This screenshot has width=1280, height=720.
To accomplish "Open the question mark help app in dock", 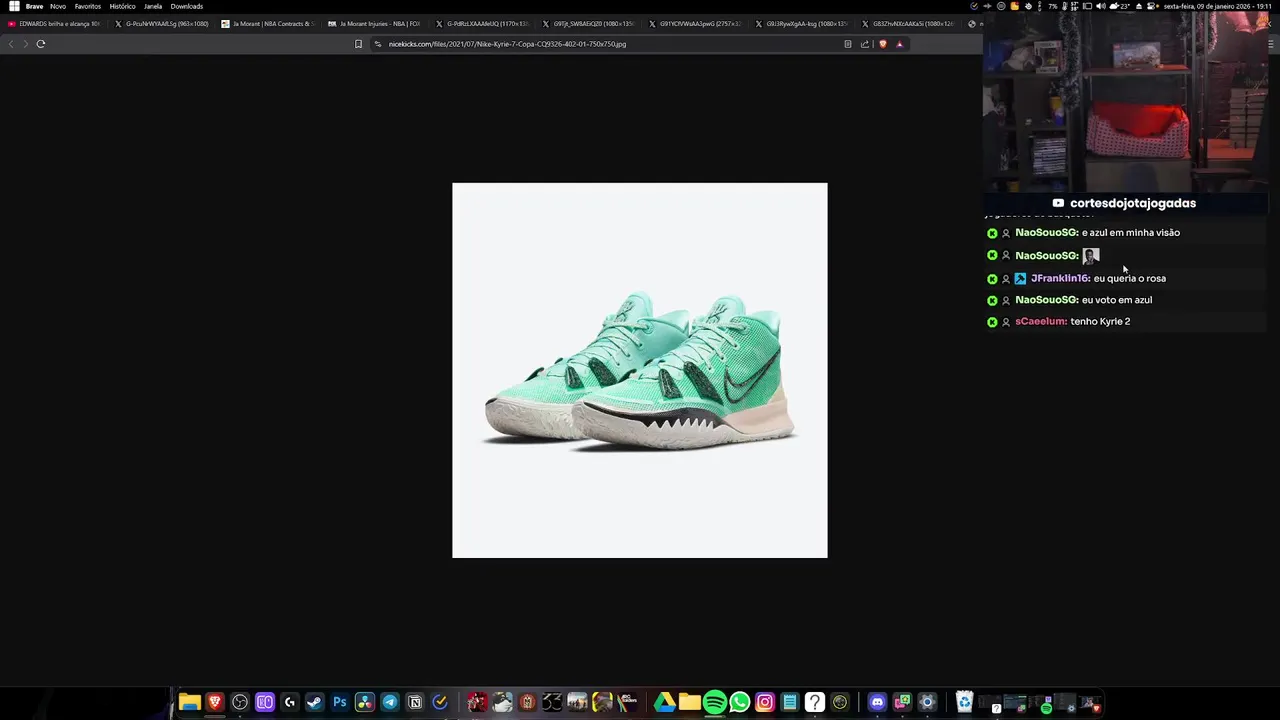I will click(x=815, y=702).
